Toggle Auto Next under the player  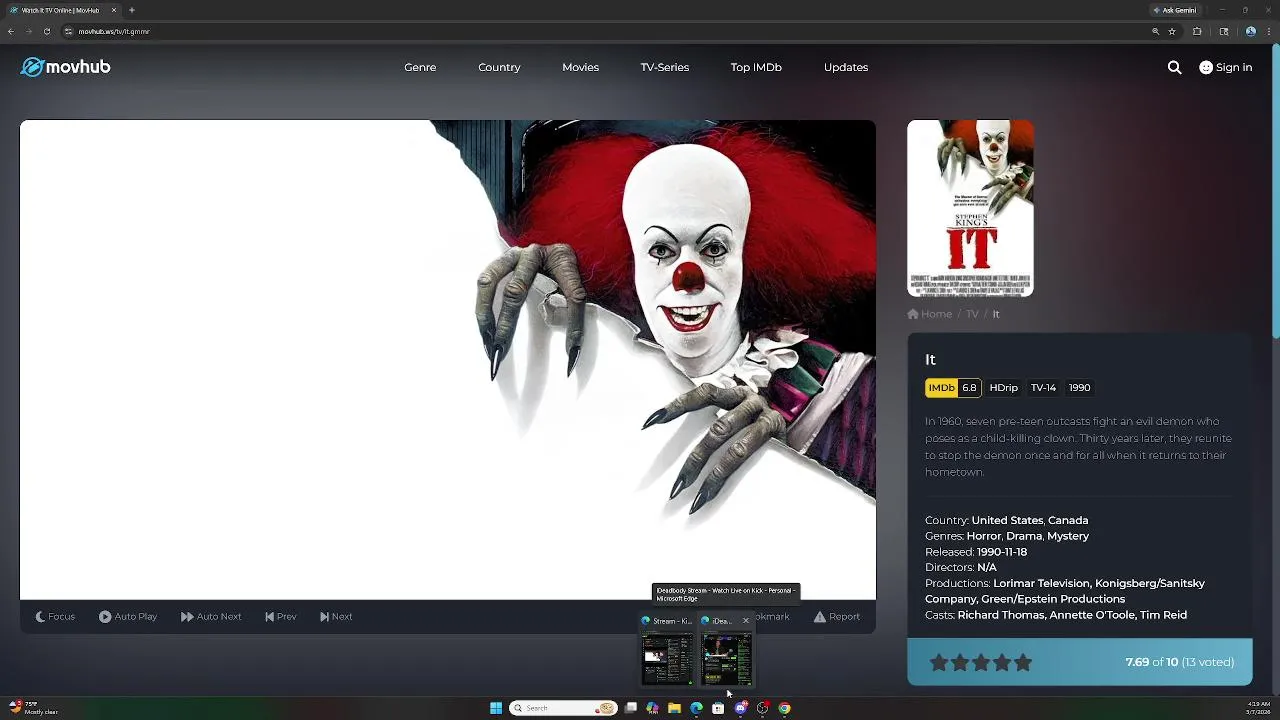(x=211, y=617)
